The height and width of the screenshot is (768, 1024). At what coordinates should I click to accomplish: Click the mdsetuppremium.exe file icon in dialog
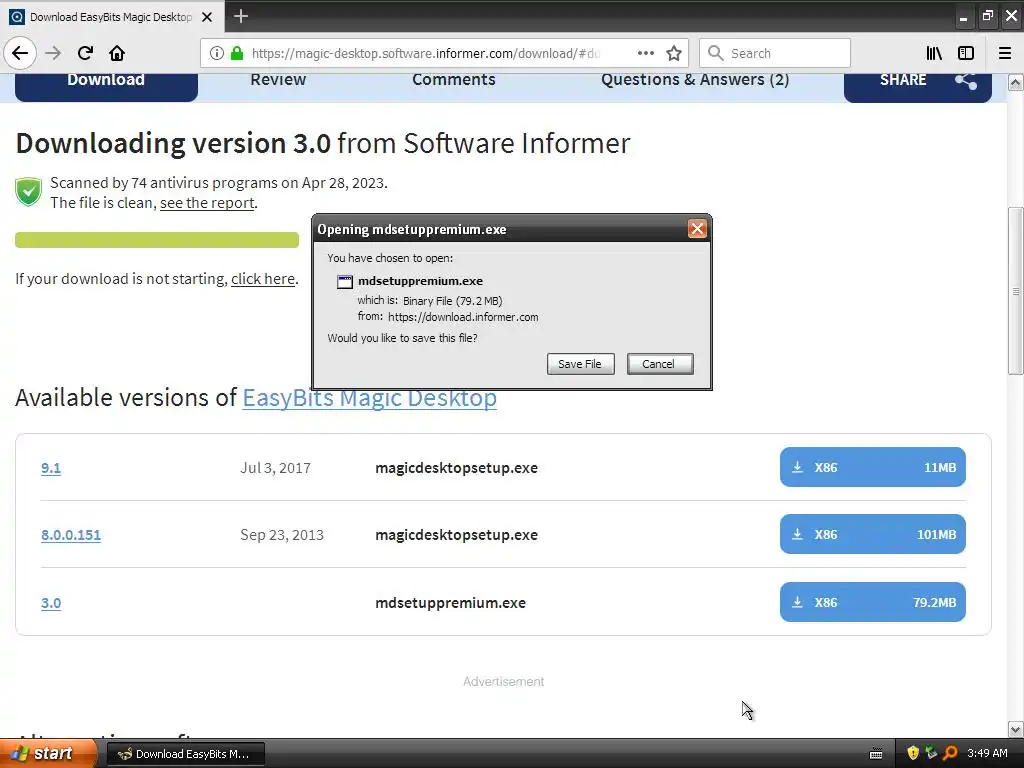(345, 281)
